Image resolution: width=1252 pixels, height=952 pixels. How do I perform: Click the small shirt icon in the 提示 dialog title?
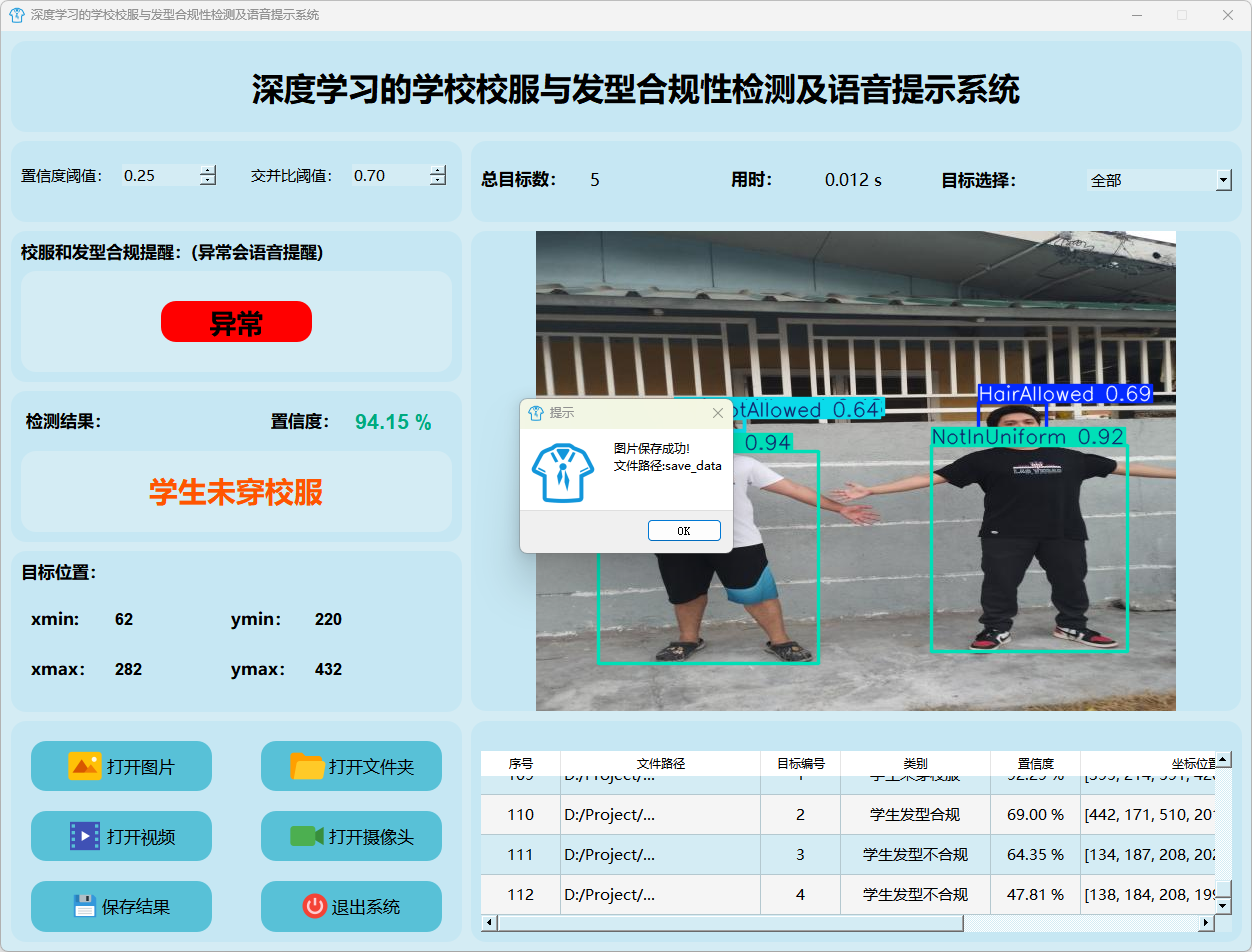click(x=536, y=412)
